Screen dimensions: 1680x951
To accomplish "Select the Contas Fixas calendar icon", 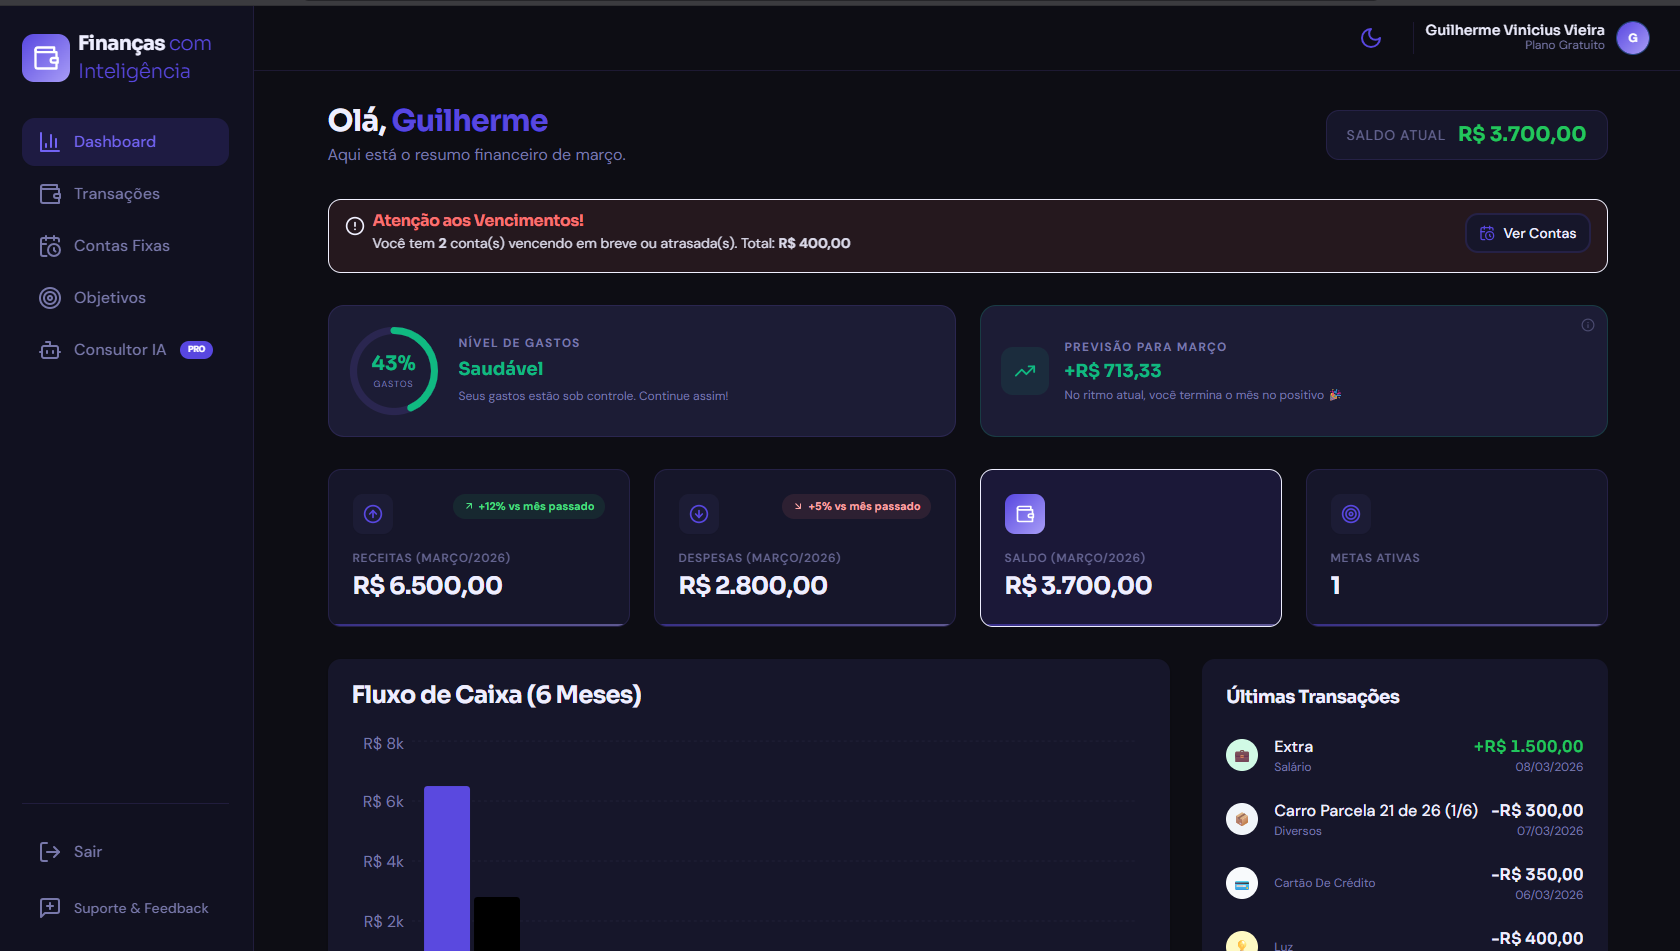I will click(50, 245).
